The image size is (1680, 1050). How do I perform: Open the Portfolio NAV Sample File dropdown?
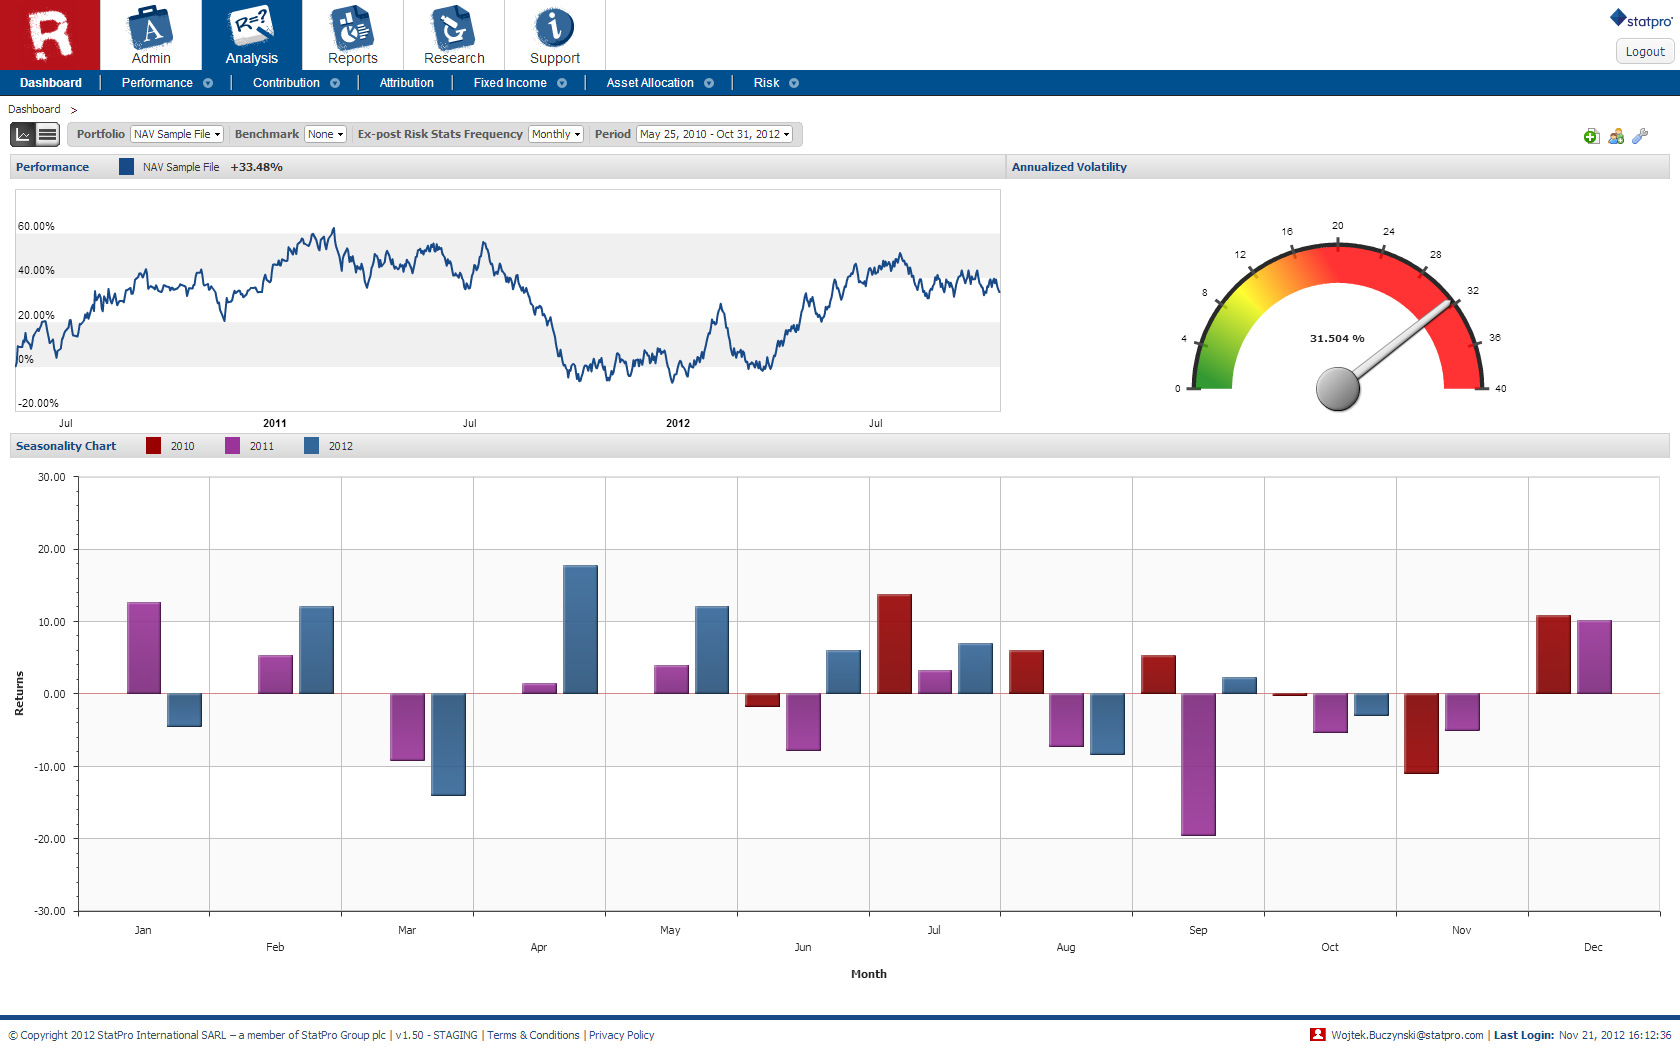pos(177,134)
